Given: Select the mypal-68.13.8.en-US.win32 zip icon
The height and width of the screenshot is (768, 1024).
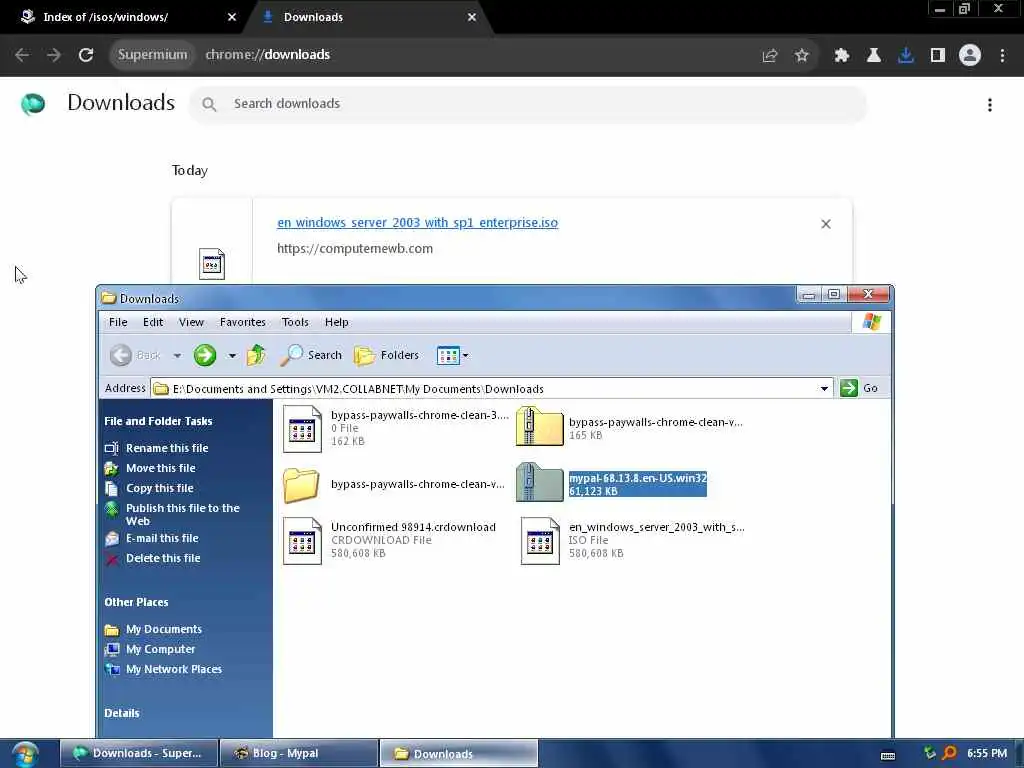Looking at the screenshot, I should tap(539, 483).
